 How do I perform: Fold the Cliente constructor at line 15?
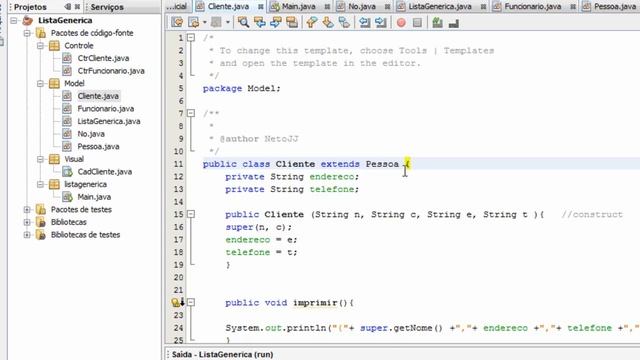(x=191, y=214)
